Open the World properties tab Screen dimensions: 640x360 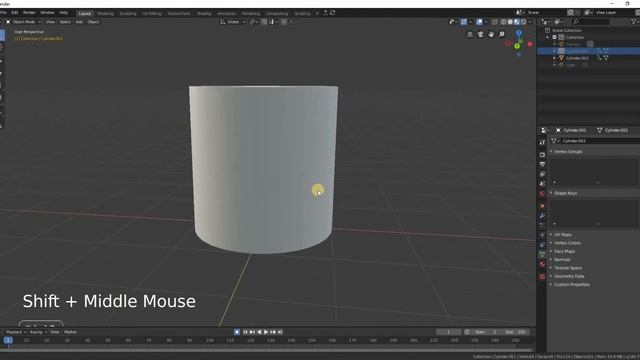click(x=542, y=194)
